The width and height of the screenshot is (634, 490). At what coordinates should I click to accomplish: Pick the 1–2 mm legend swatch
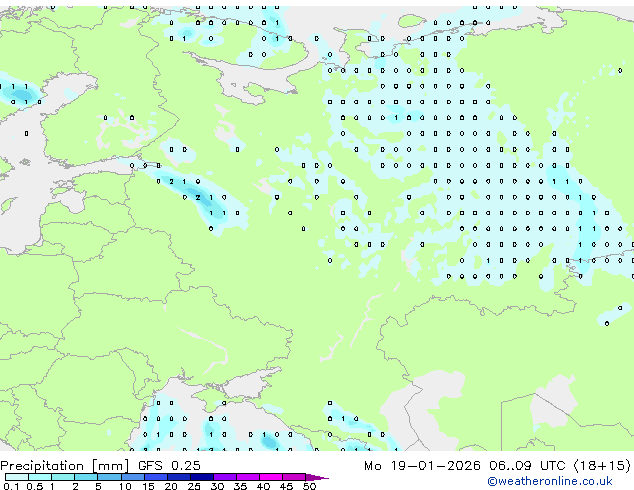(x=63, y=477)
